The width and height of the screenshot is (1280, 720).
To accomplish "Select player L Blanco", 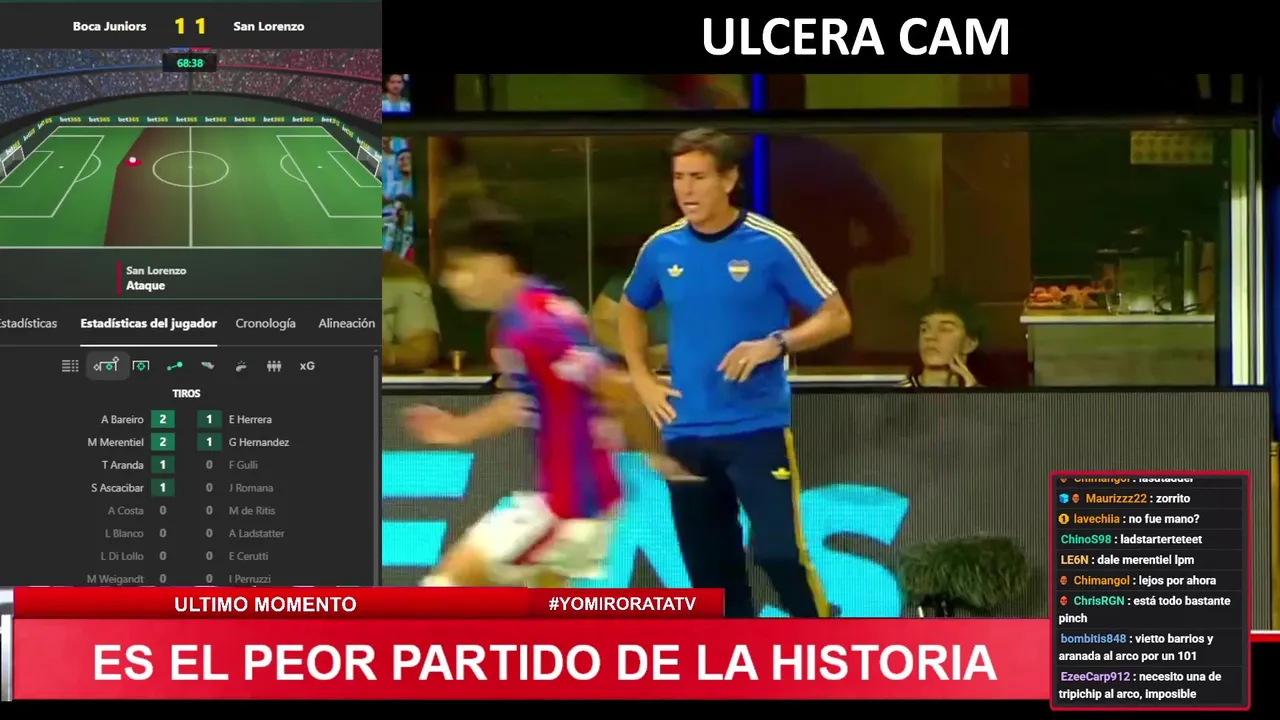I will point(122,534).
